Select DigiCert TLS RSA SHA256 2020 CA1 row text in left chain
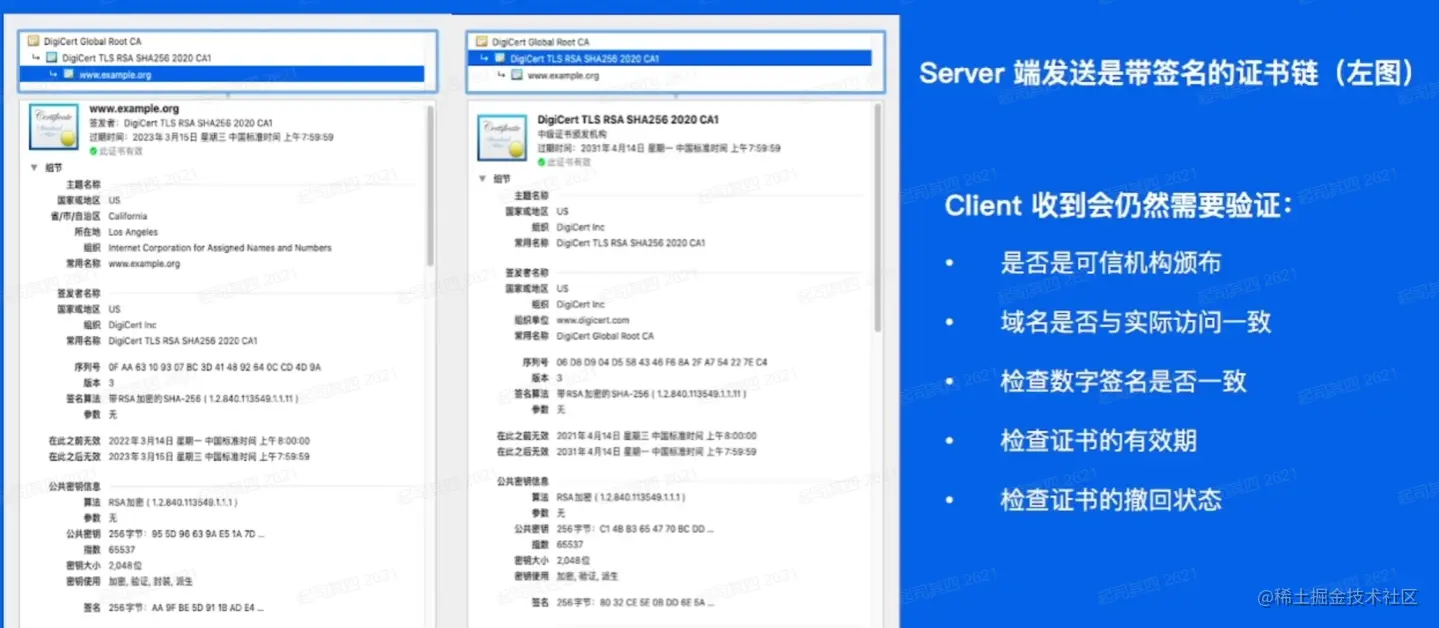Image resolution: width=1439 pixels, height=628 pixels. [x=137, y=58]
